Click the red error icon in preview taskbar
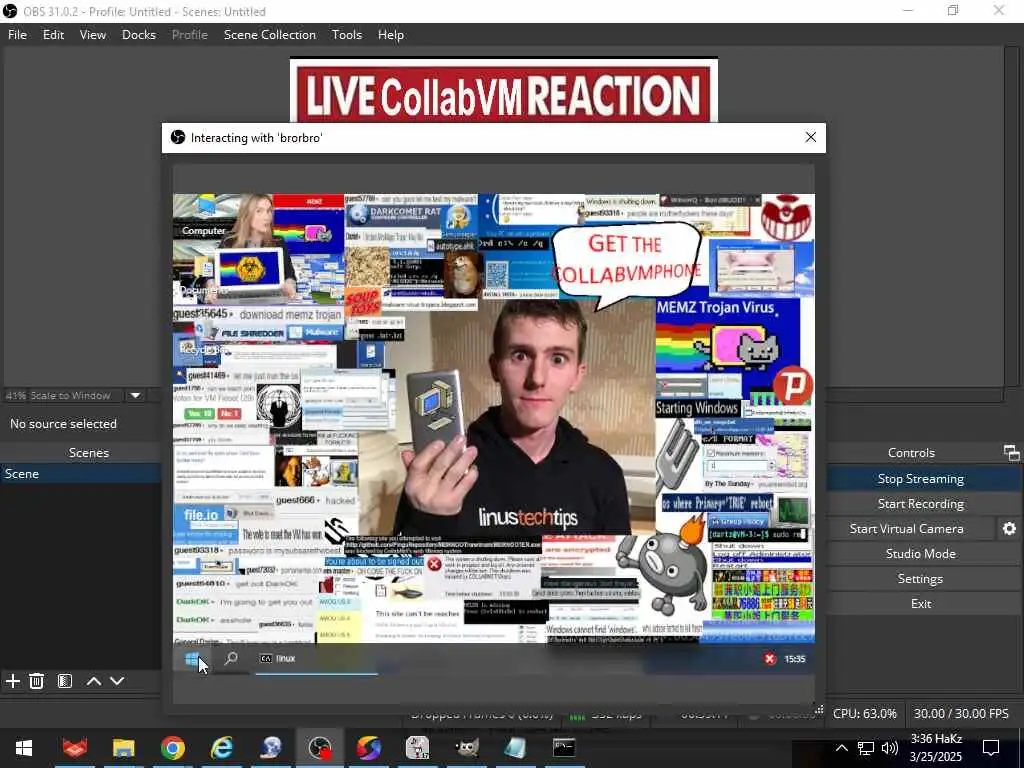 [769, 659]
